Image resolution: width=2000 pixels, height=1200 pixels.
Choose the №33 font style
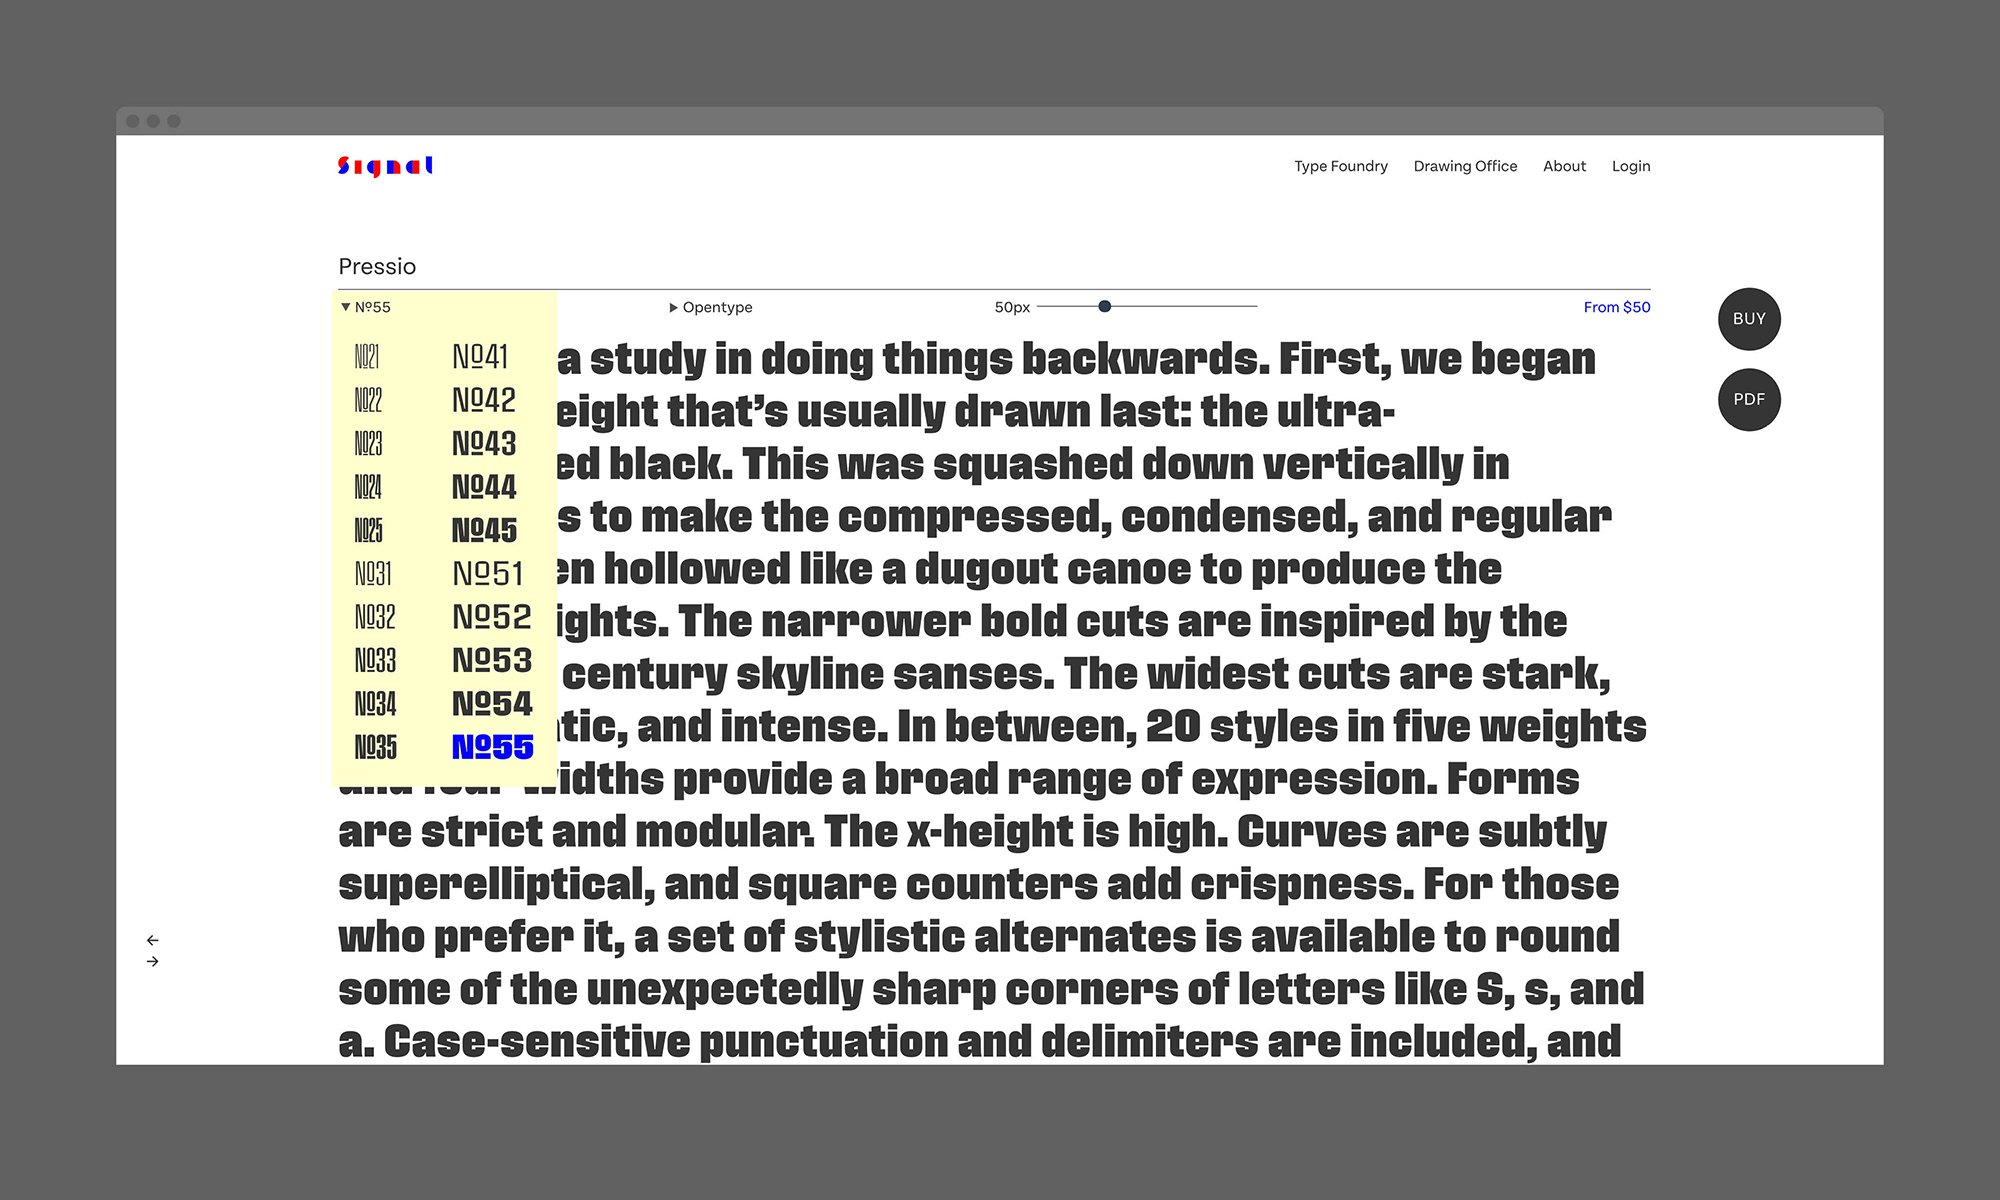point(375,660)
